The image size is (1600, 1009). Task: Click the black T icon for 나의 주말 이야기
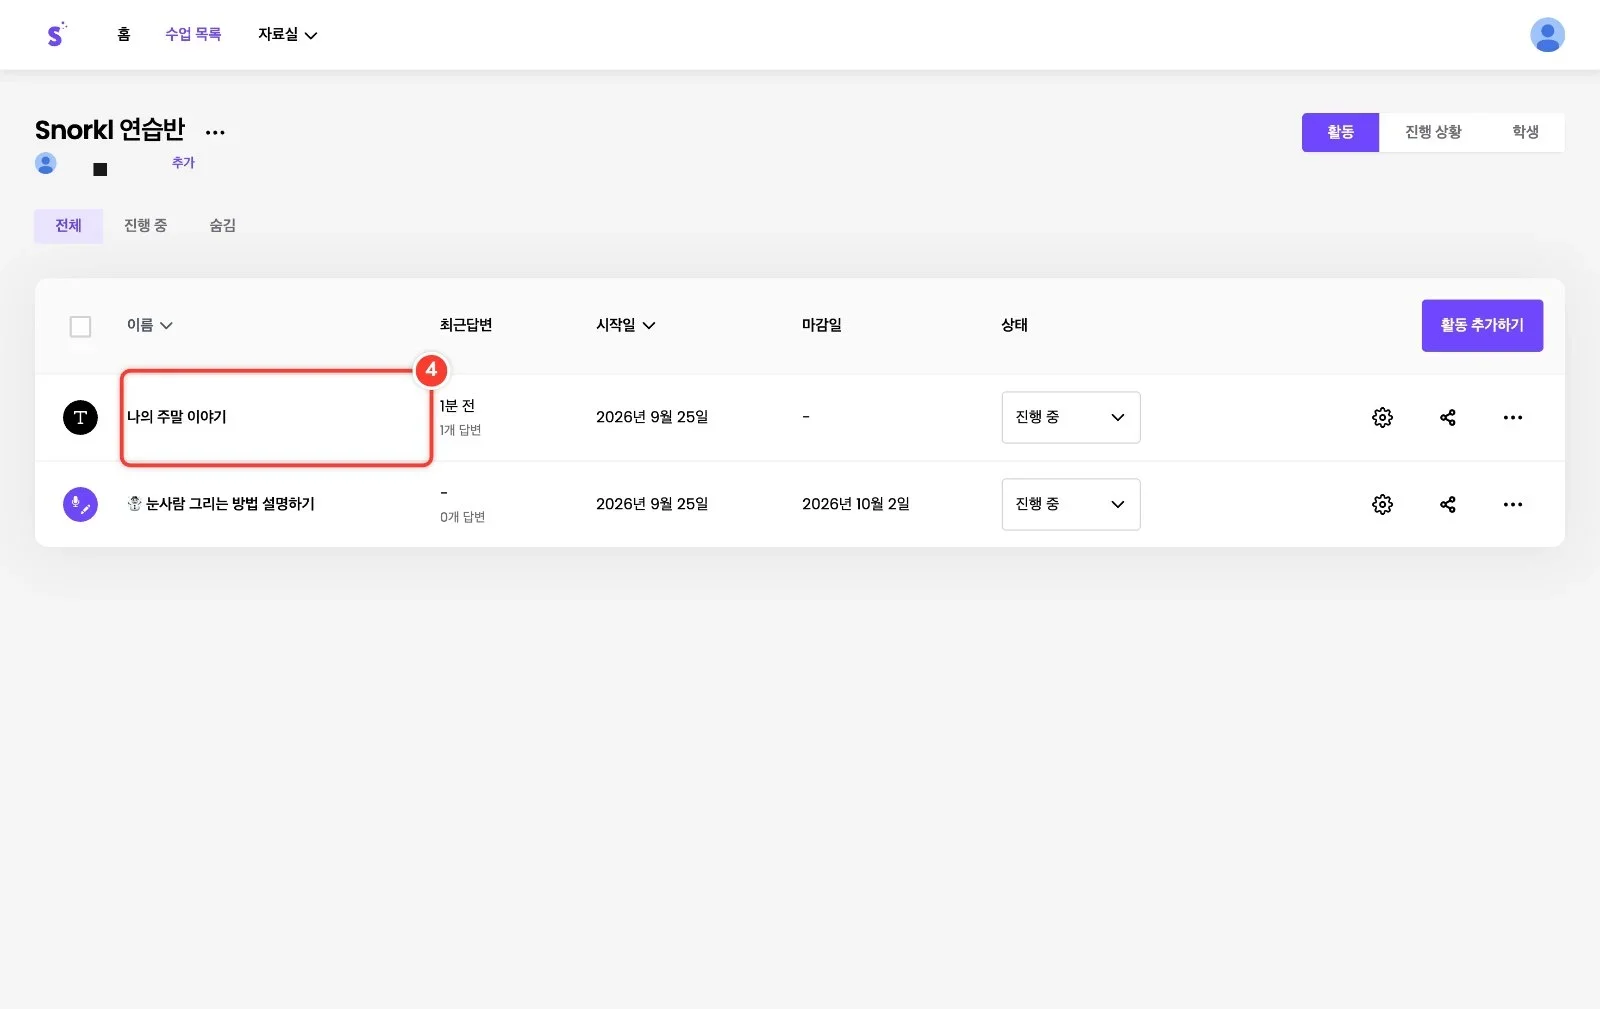tap(80, 417)
